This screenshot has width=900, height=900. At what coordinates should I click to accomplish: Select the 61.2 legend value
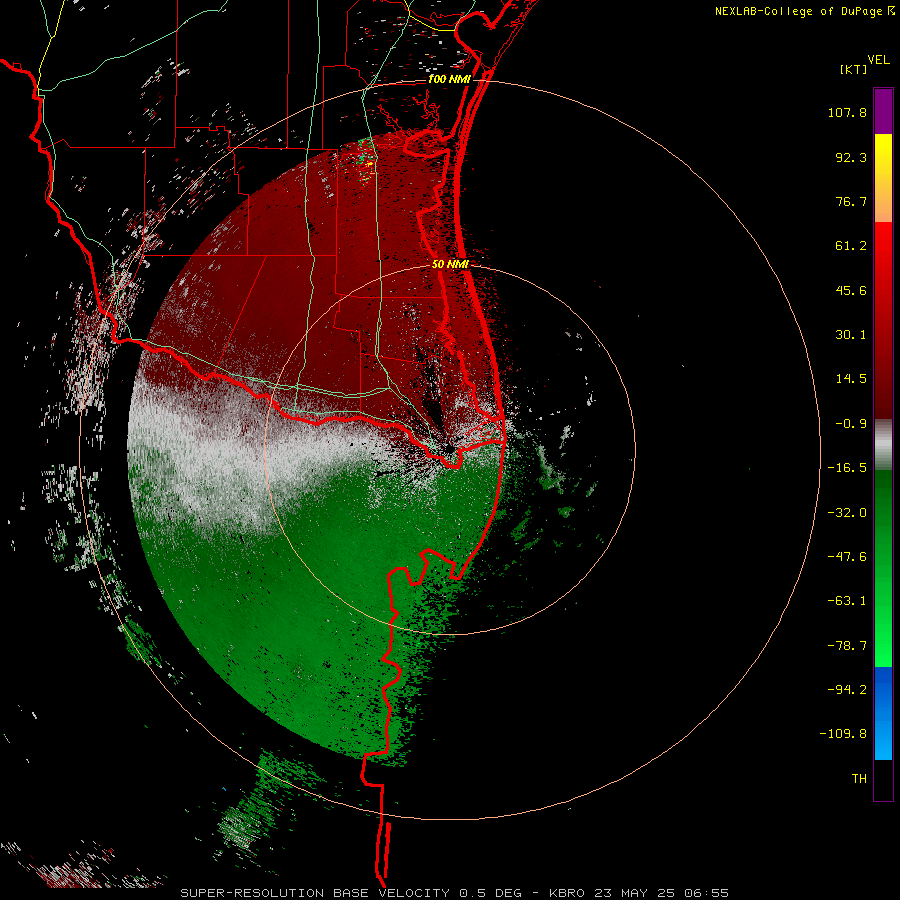coord(851,246)
